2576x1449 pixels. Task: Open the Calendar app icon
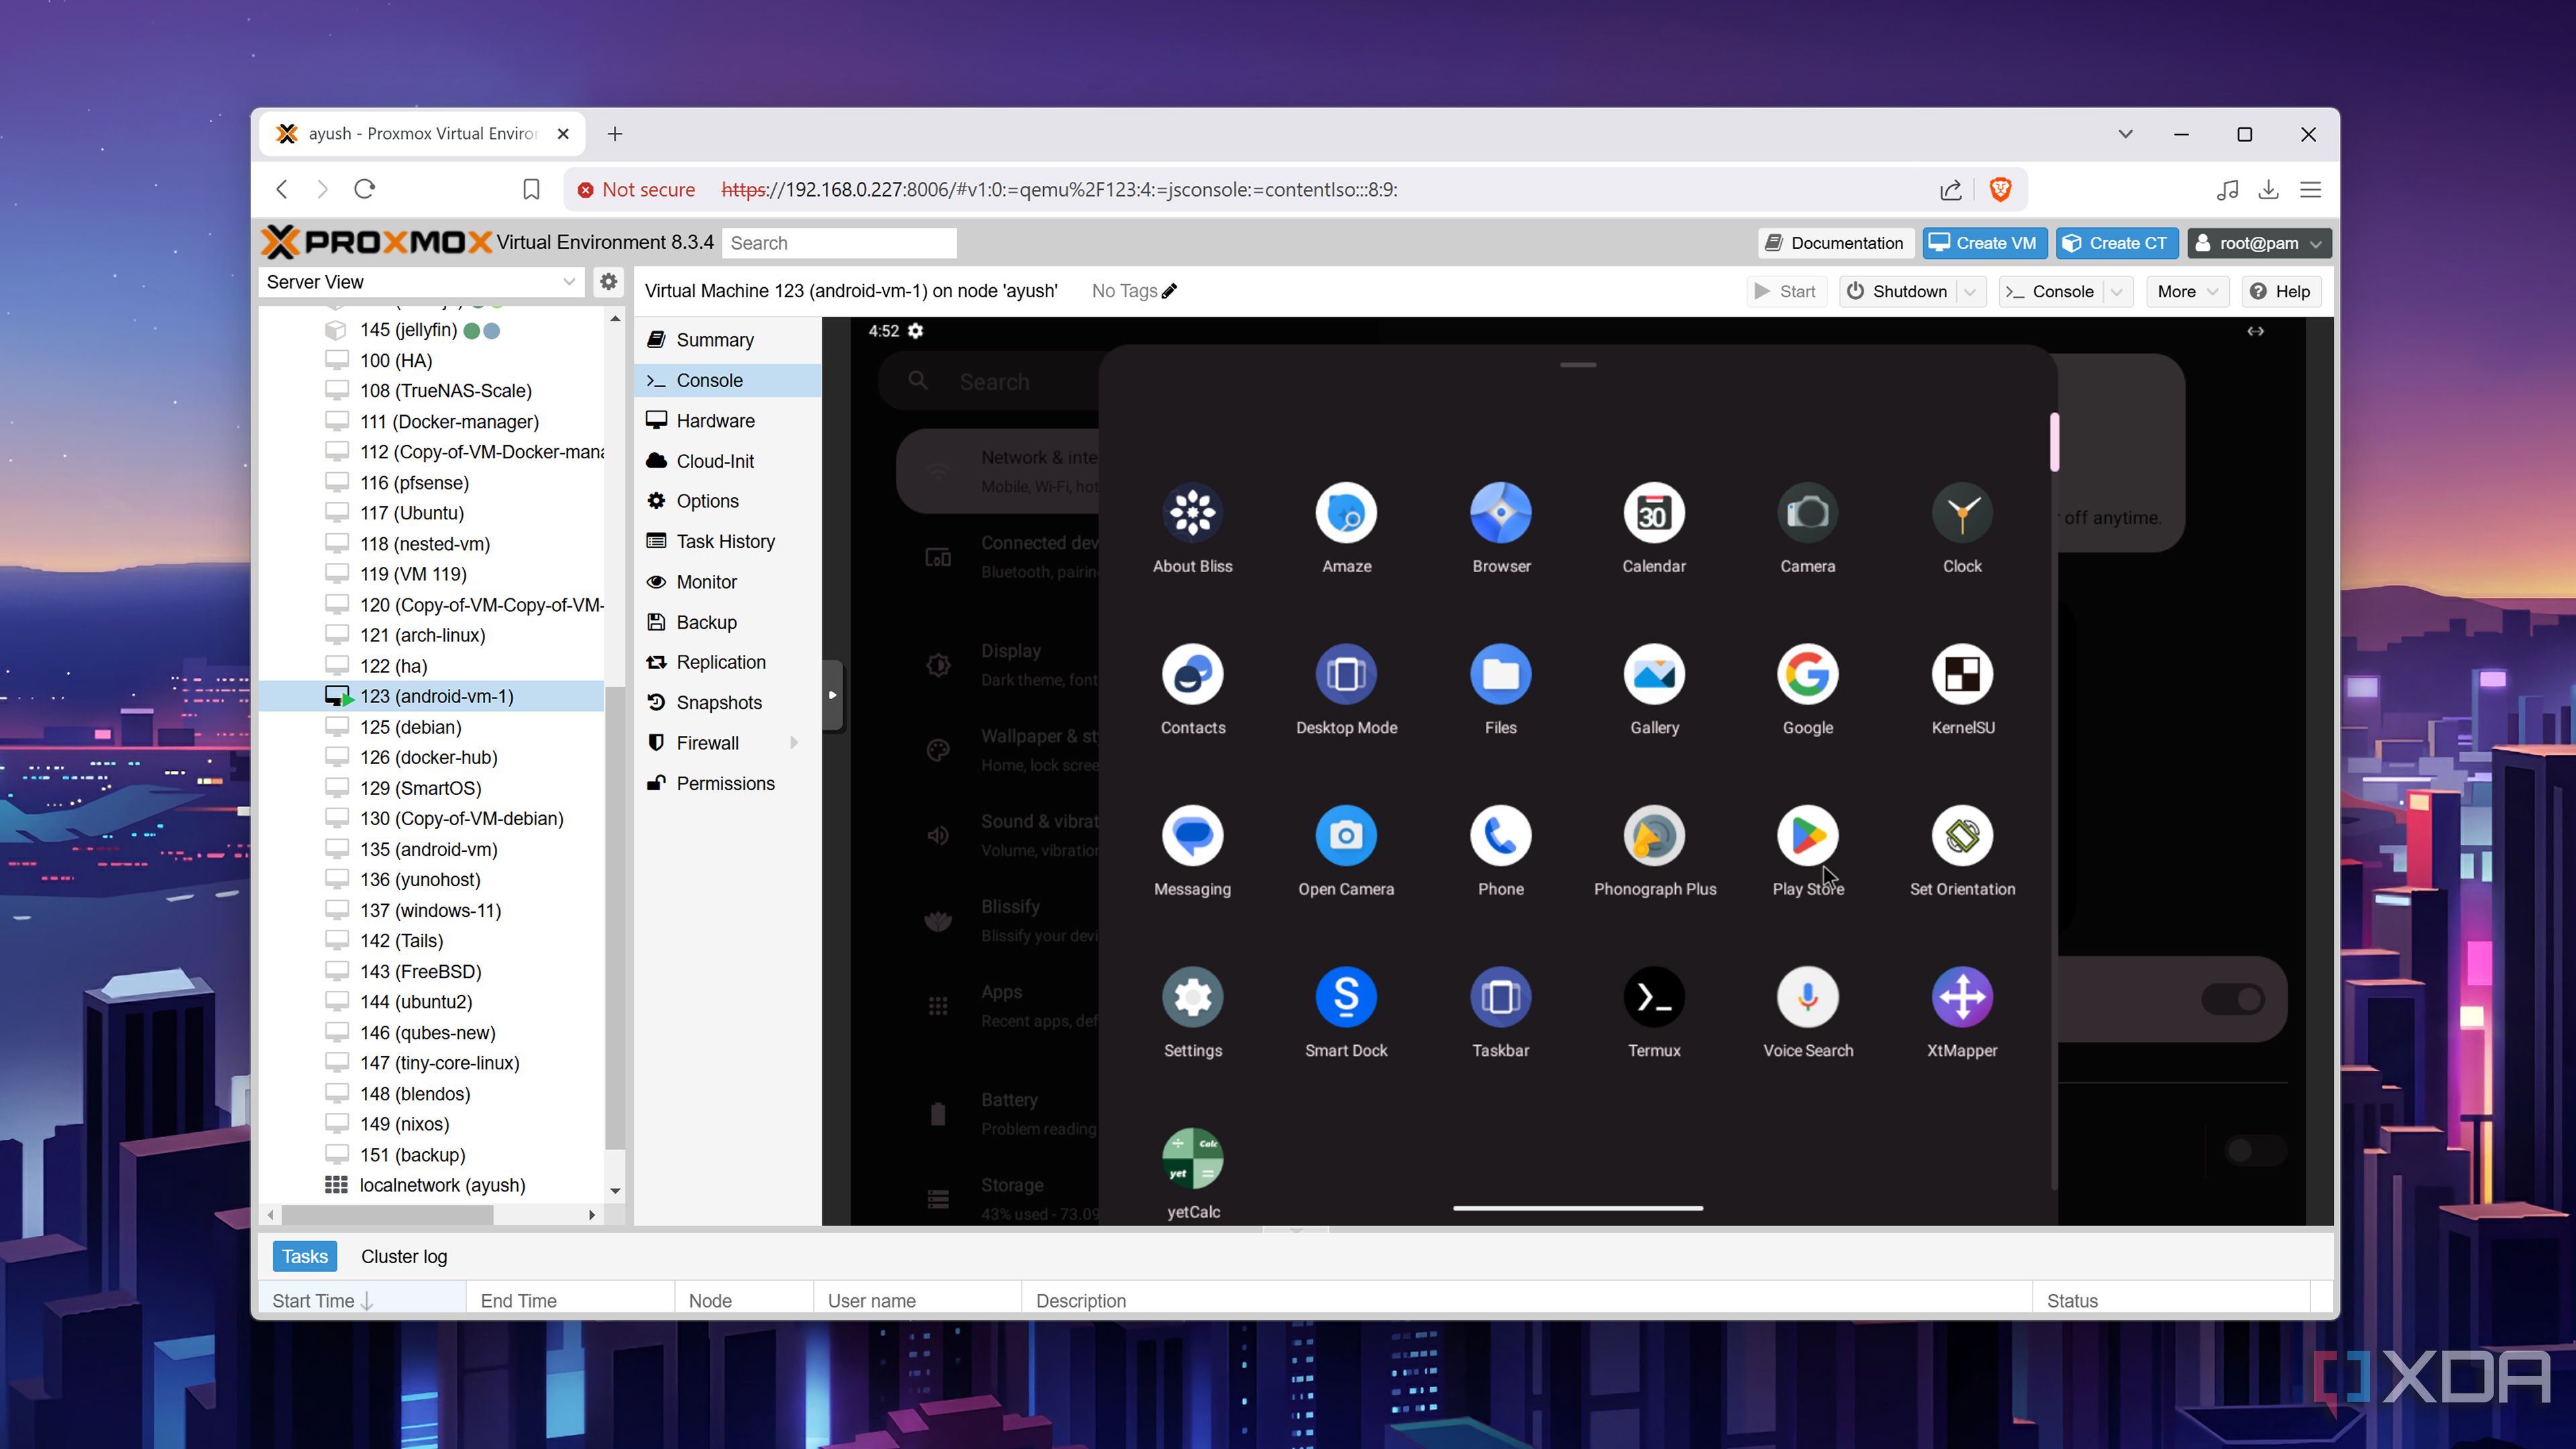[1654, 514]
